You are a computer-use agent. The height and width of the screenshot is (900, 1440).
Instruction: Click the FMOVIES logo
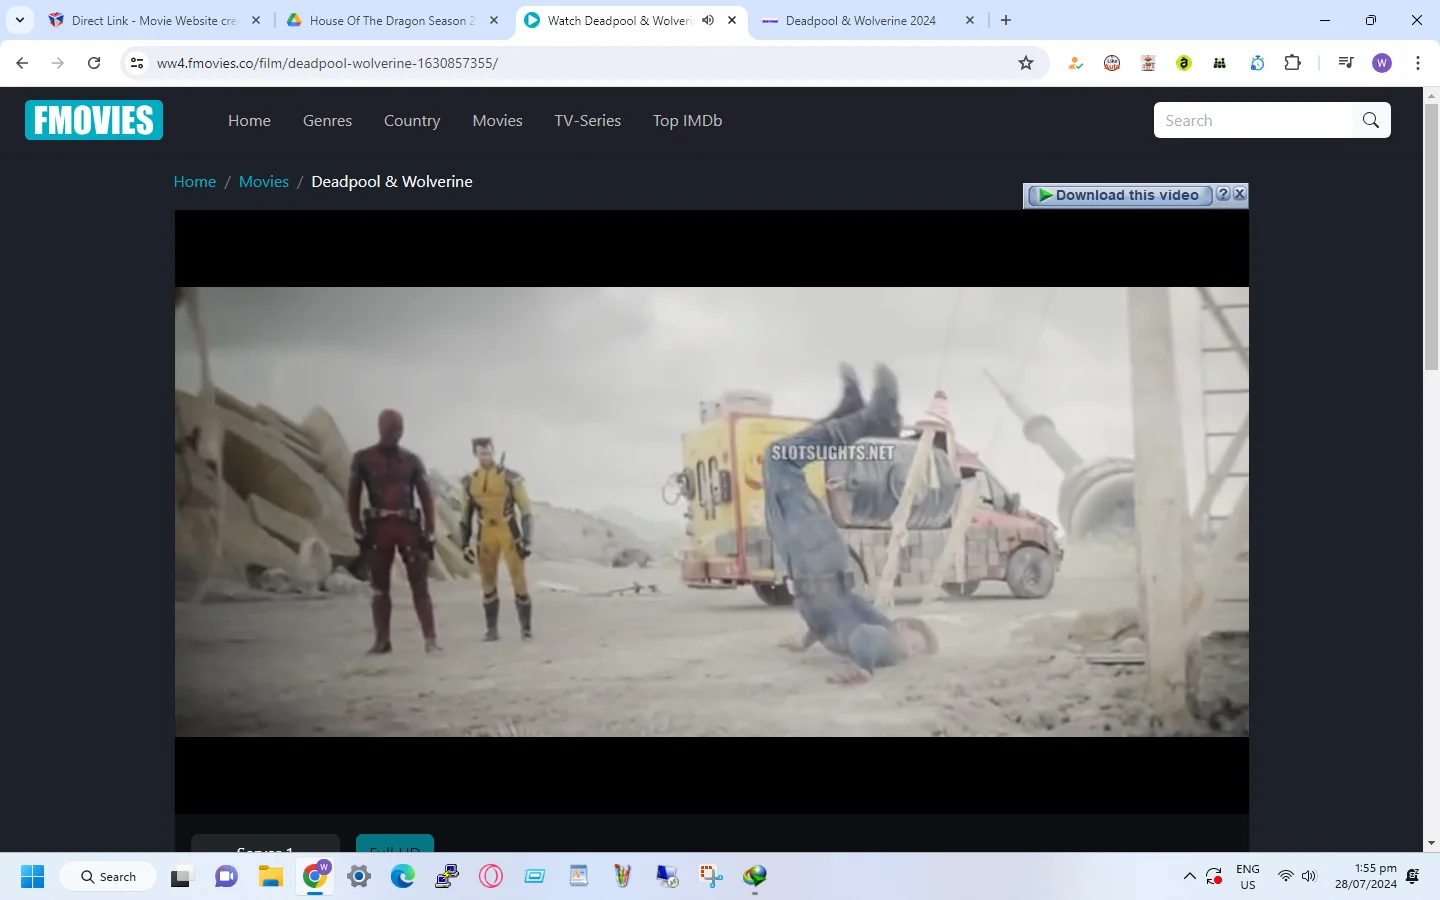coord(94,120)
